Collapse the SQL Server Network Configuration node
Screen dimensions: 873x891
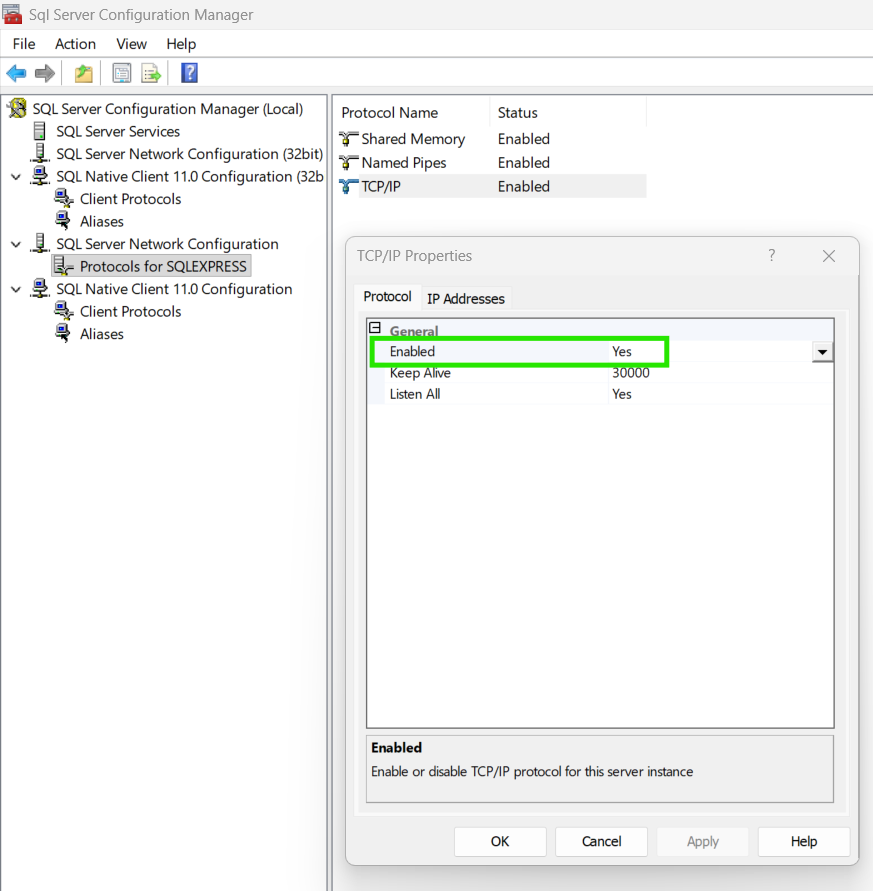click(x=14, y=243)
